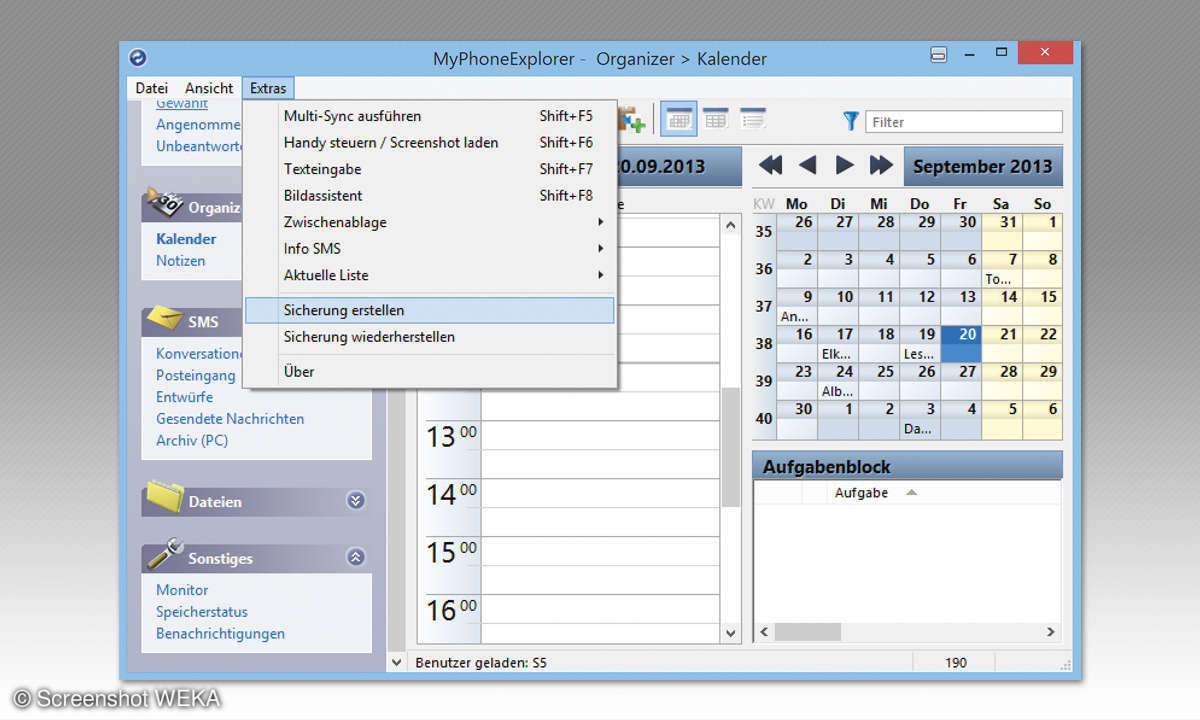Click Sicherung erstellen

[430, 310]
